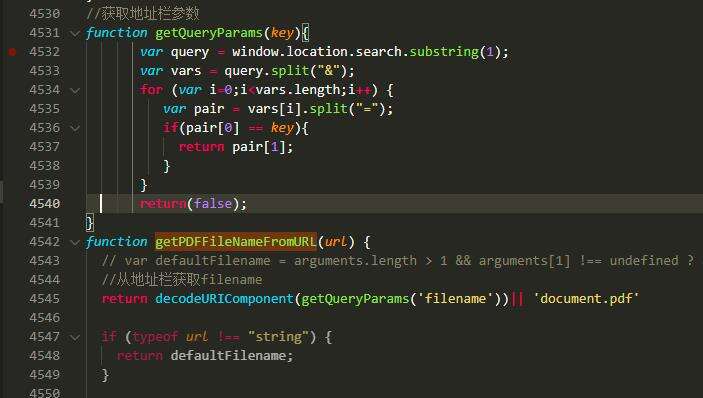Fold the if block at line 4536
Image resolution: width=703 pixels, height=398 pixels.
point(75,128)
